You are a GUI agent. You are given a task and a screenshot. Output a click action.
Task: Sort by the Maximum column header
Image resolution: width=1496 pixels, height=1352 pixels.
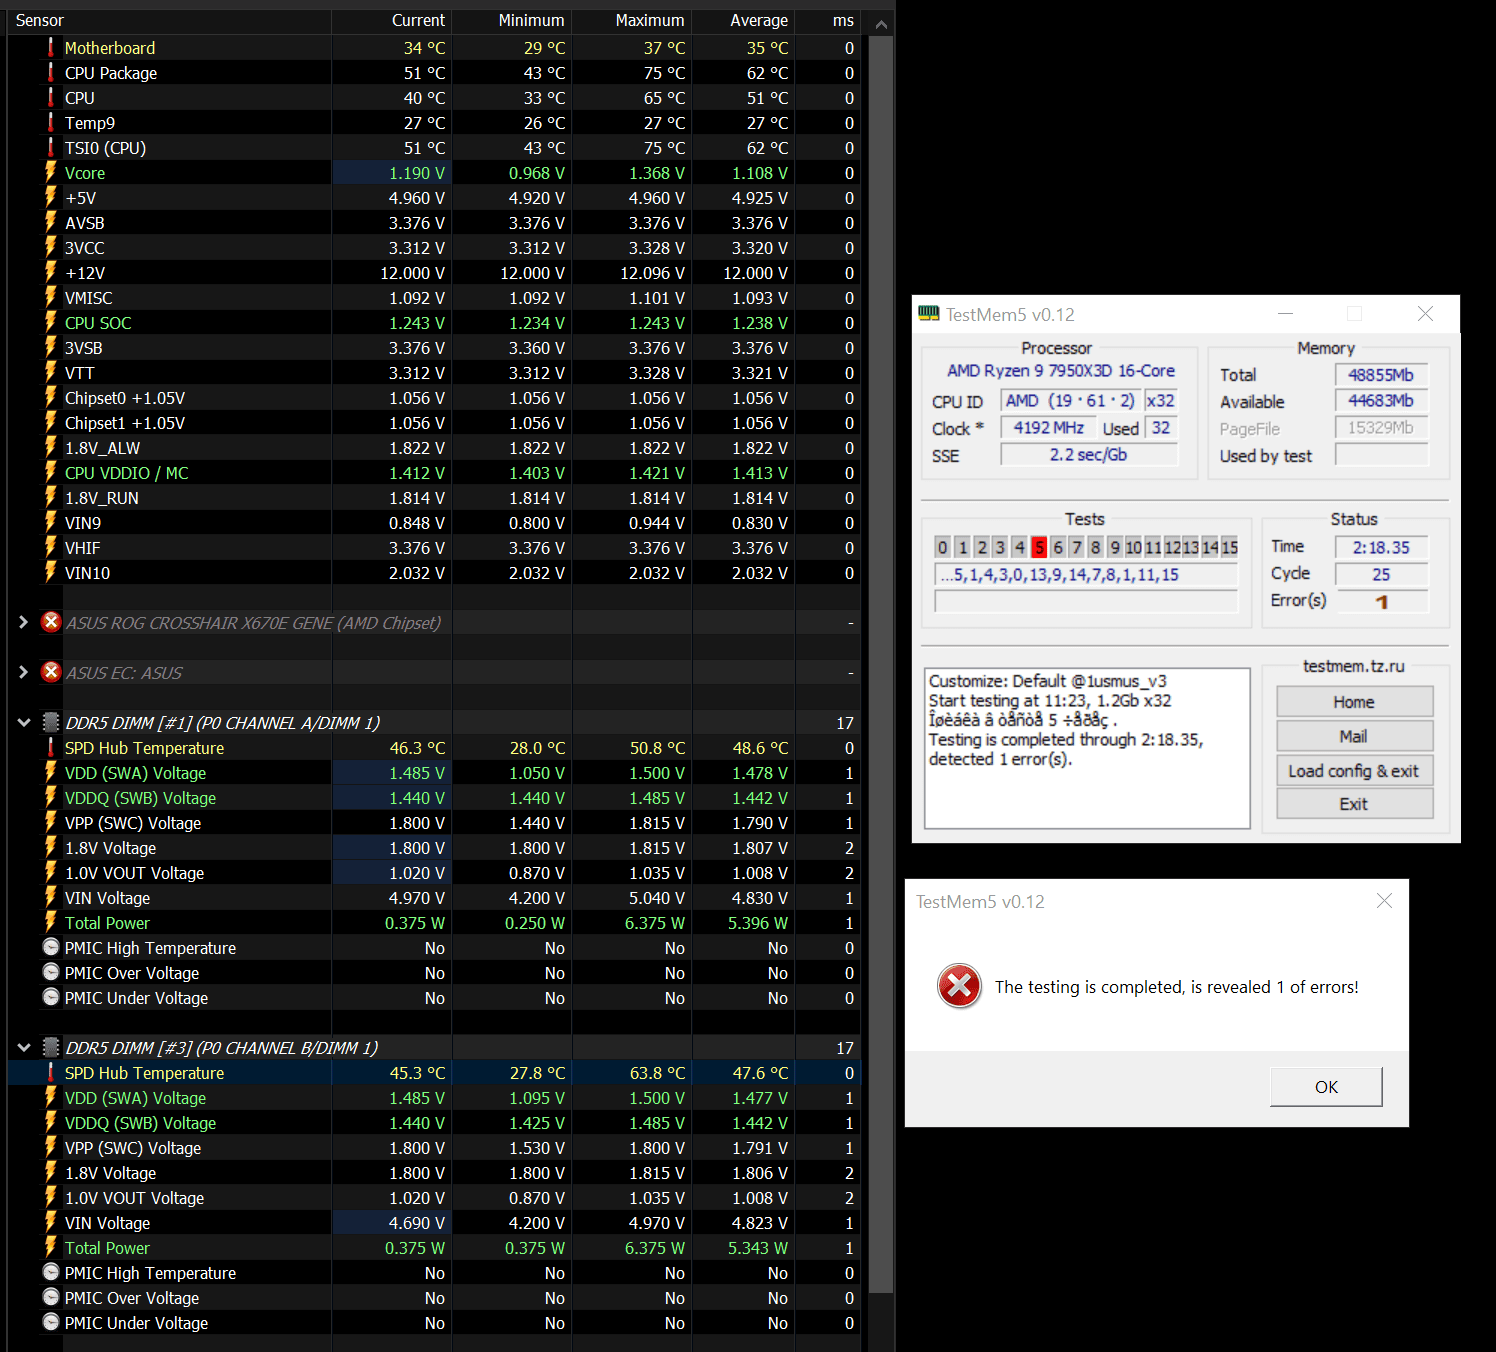click(x=631, y=20)
